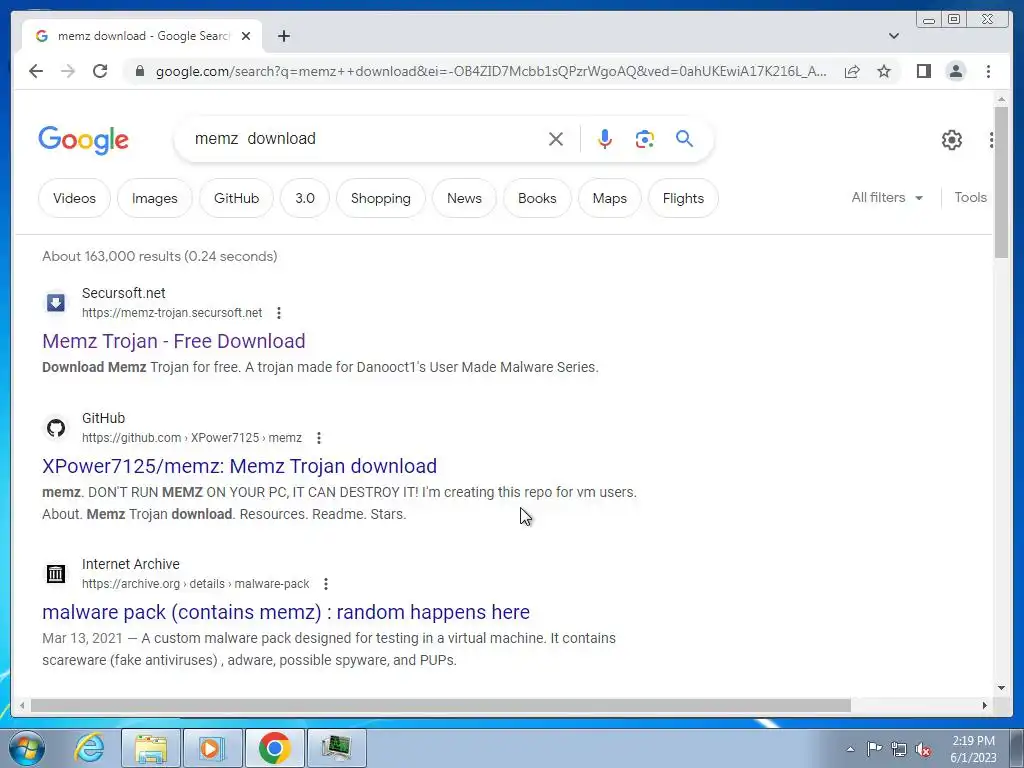Open Google quick settings gear

[952, 140]
